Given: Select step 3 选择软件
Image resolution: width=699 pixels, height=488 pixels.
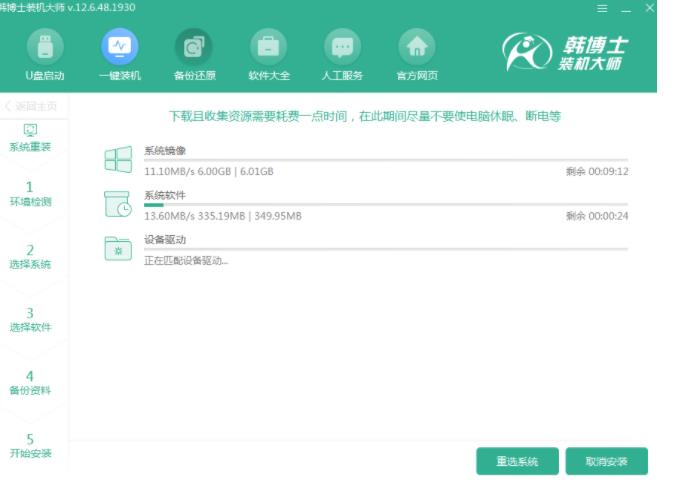Looking at the screenshot, I should click(30, 319).
